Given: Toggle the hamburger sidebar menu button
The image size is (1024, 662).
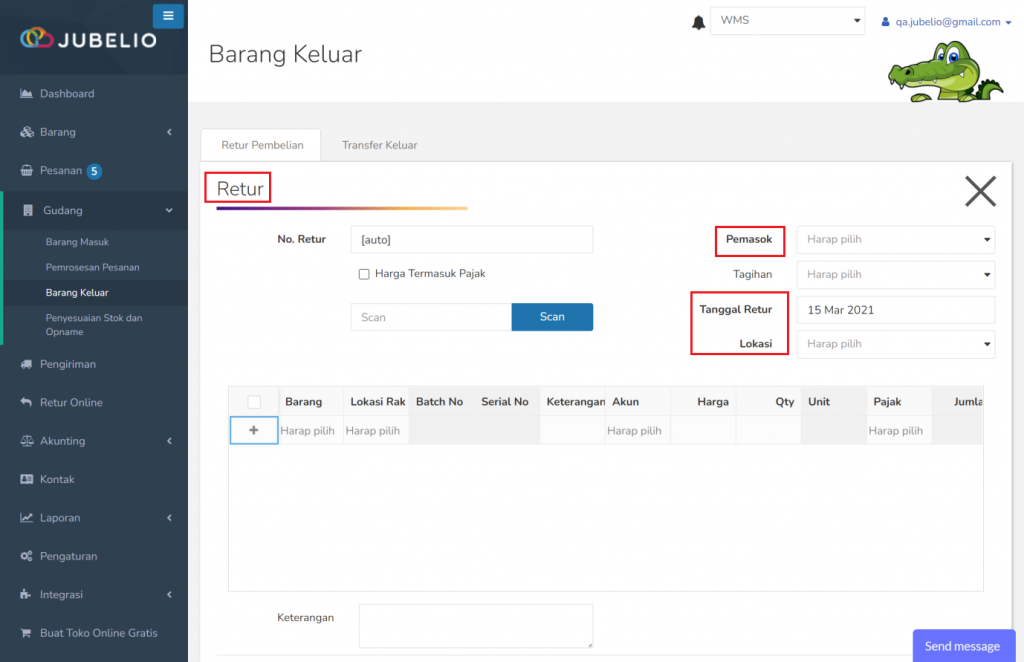Looking at the screenshot, I should 168,16.
